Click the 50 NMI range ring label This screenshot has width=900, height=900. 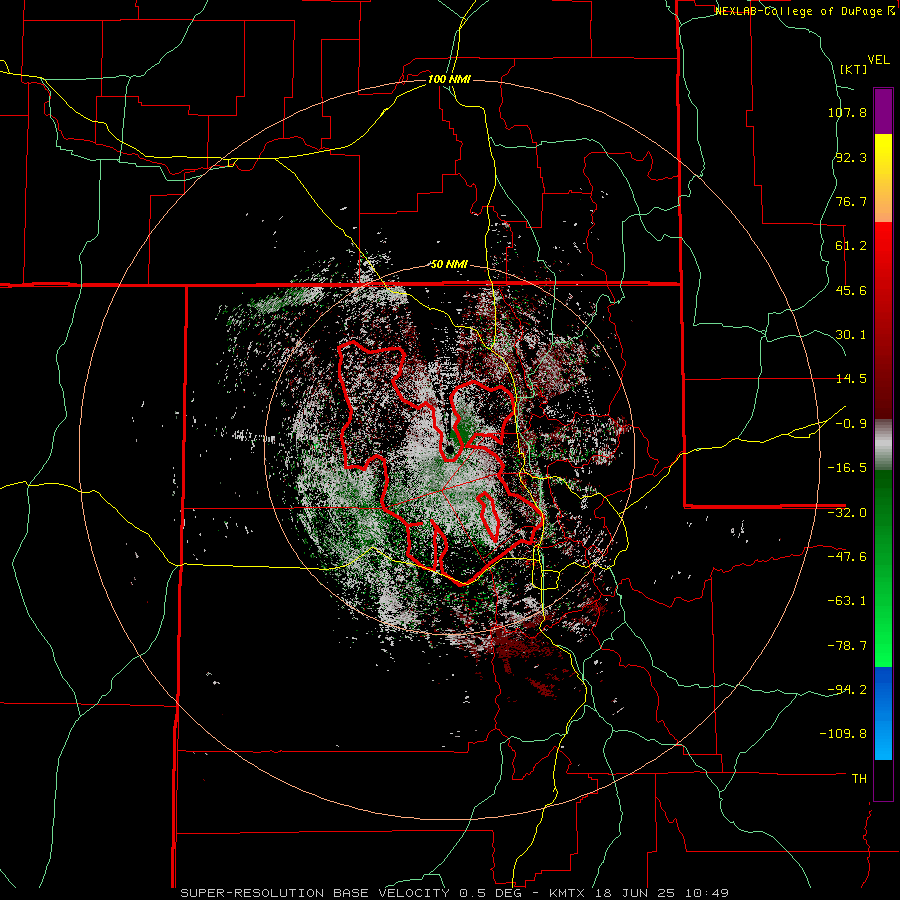(449, 264)
